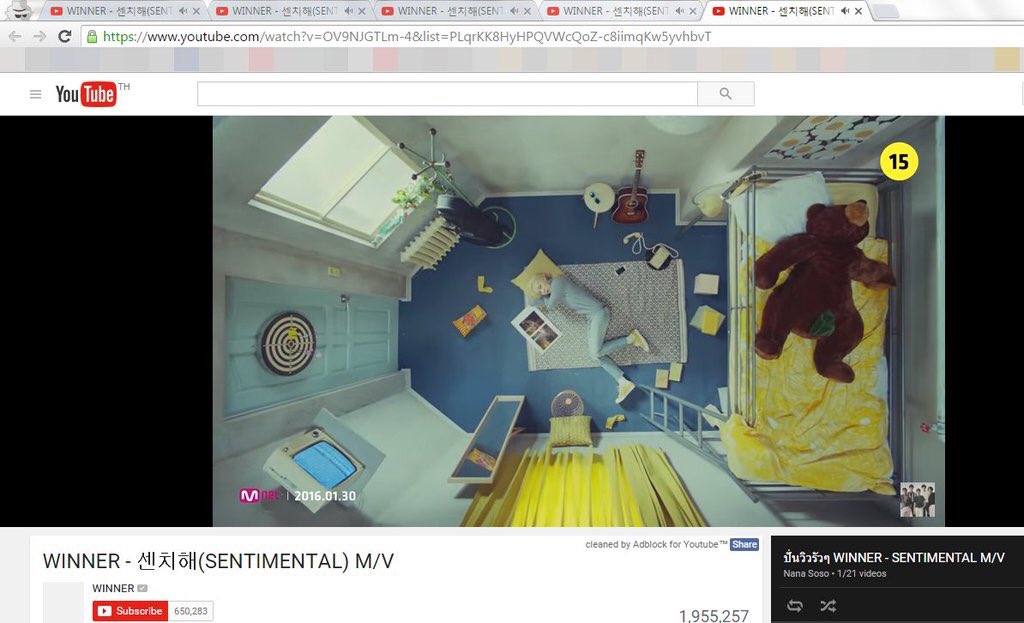Click the 1/21 videos playlist counter
Viewport: 1024px width, 623px height.
[861, 574]
